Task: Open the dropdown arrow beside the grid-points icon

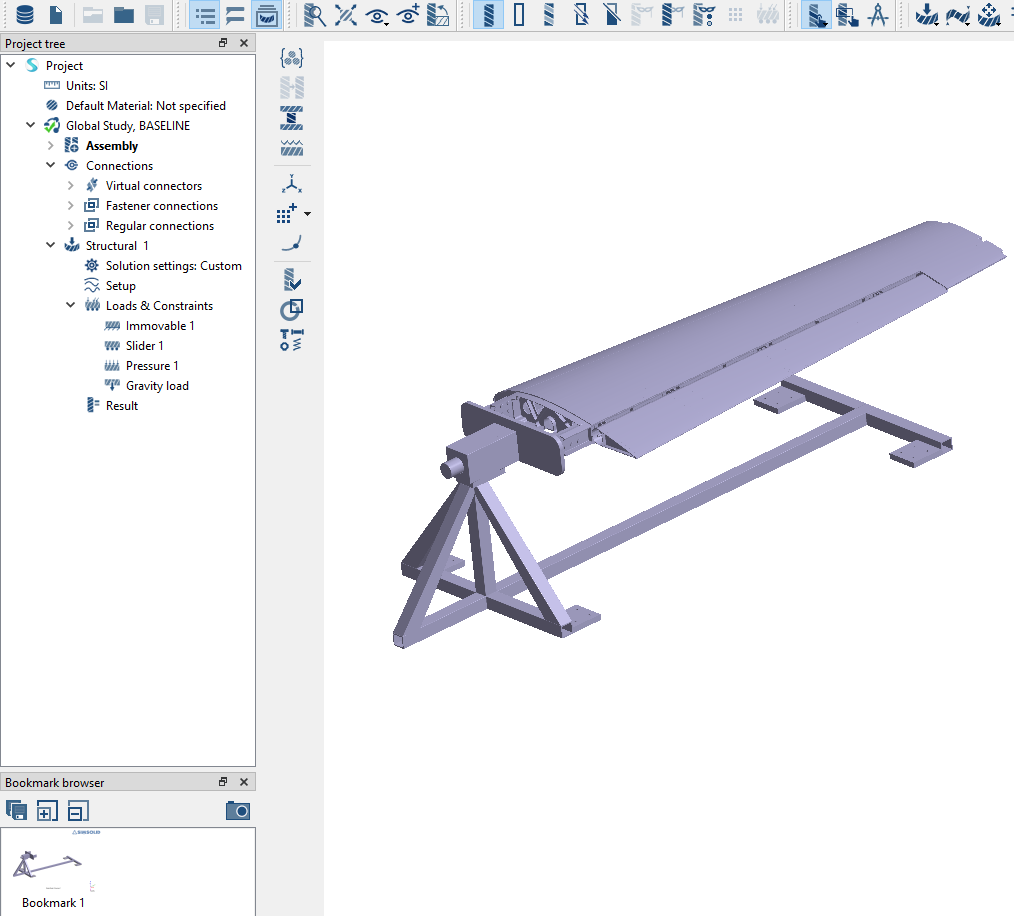Action: tap(307, 214)
